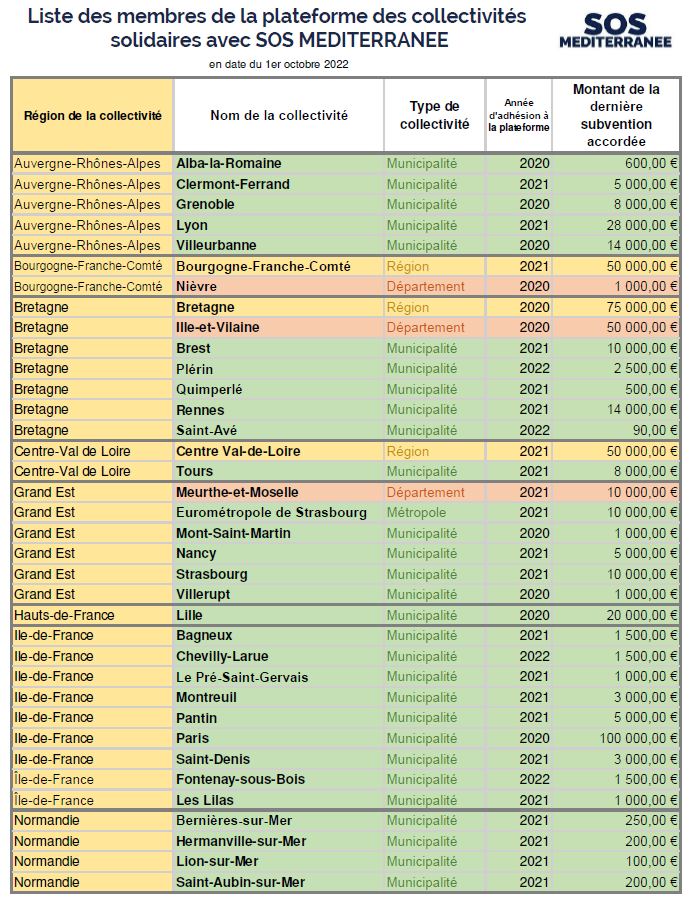Click the "Année d'adhésion à la plateforme" header
This screenshot has height=897, width=697.
(x=518, y=115)
